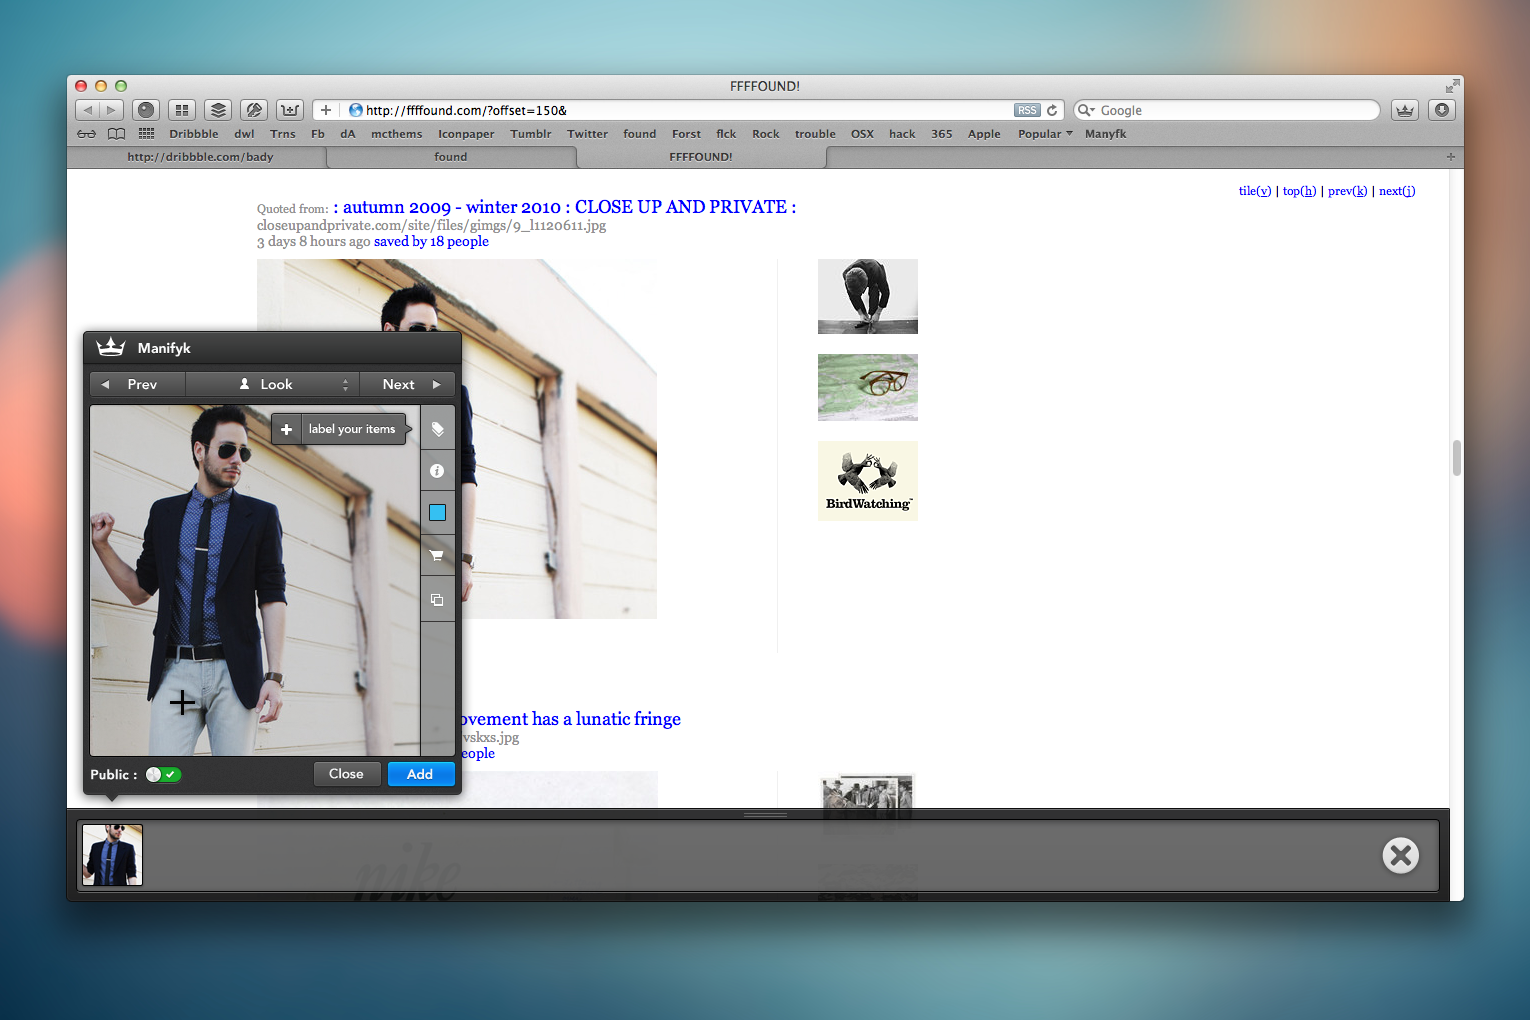The height and width of the screenshot is (1020, 1530).
Task: Open the Look category dropdown
Action: (272, 384)
